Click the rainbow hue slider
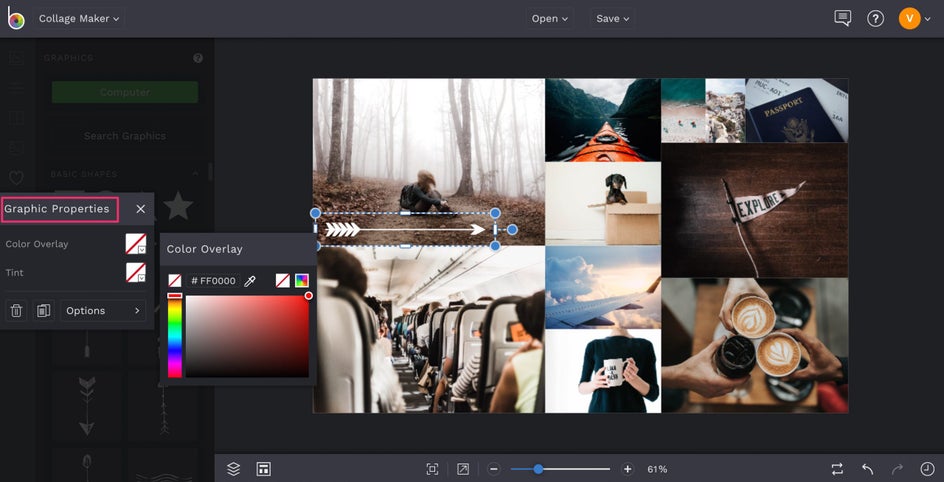The height and width of the screenshot is (482, 944). [175, 337]
